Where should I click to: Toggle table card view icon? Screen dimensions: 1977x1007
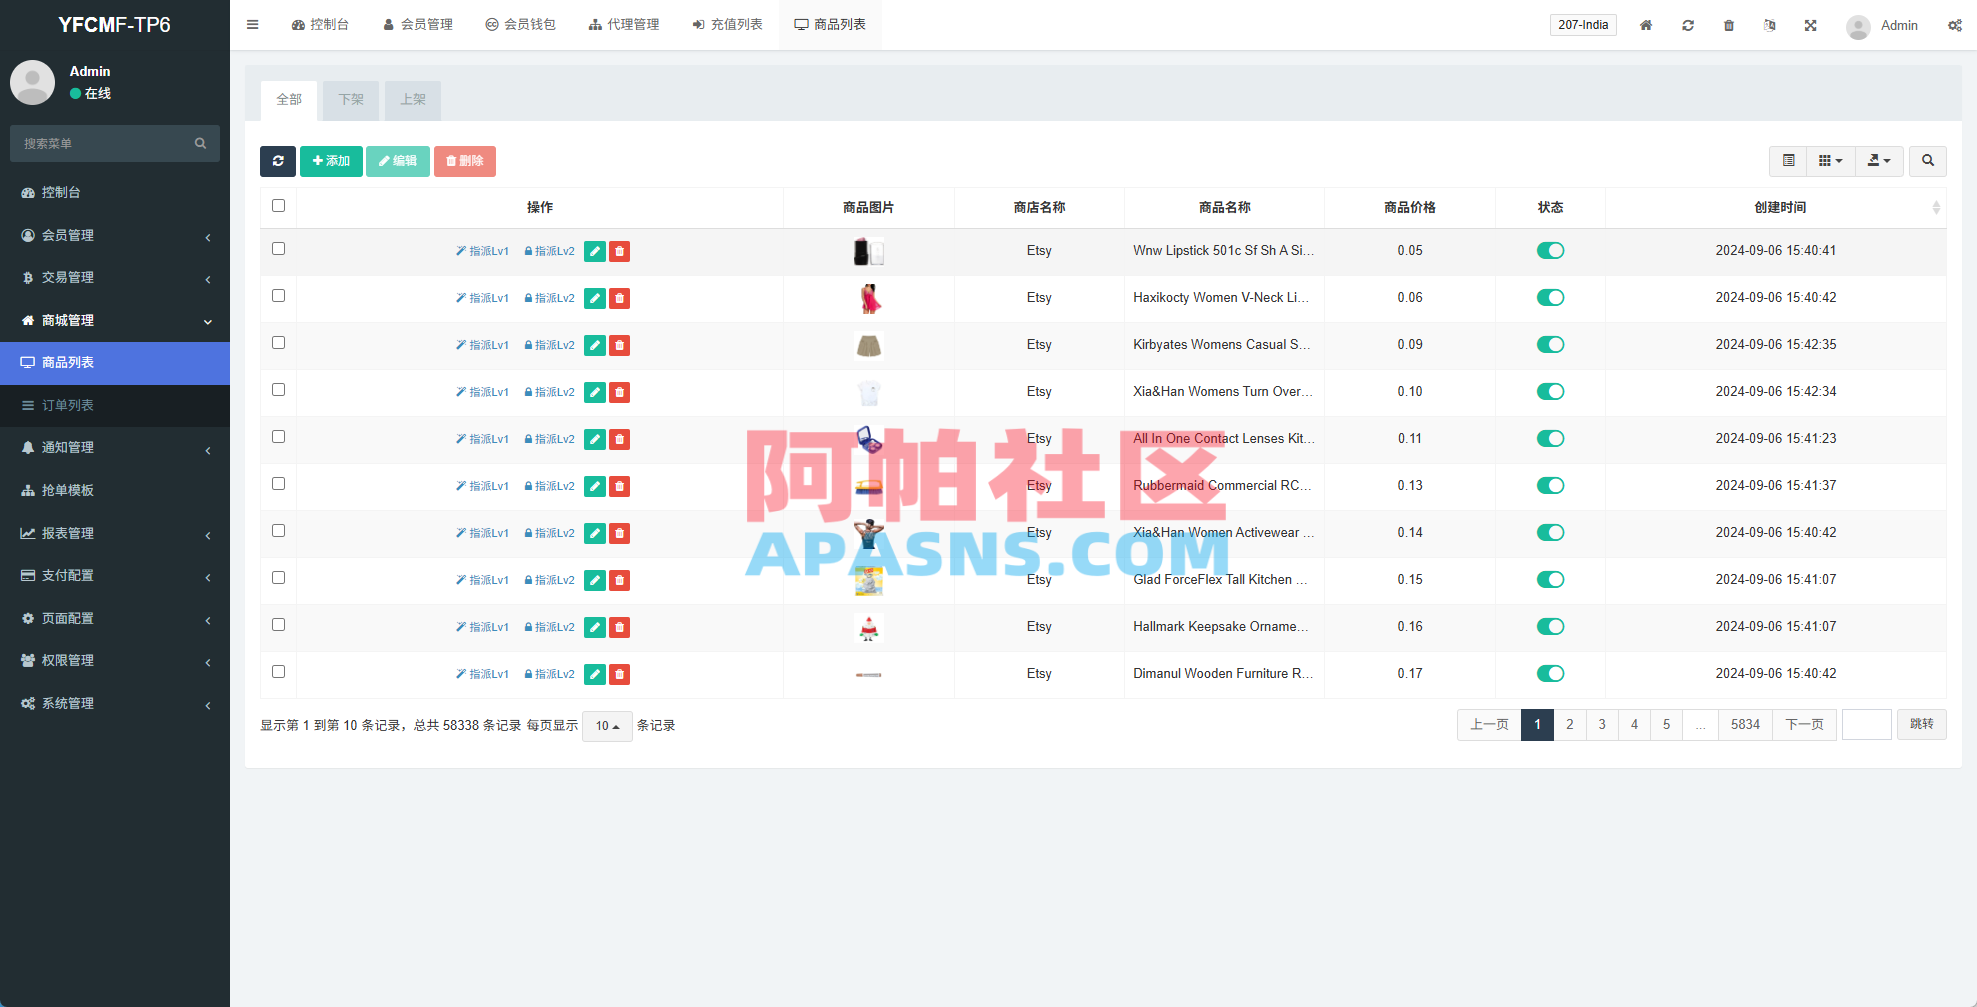pyautogui.click(x=1788, y=161)
